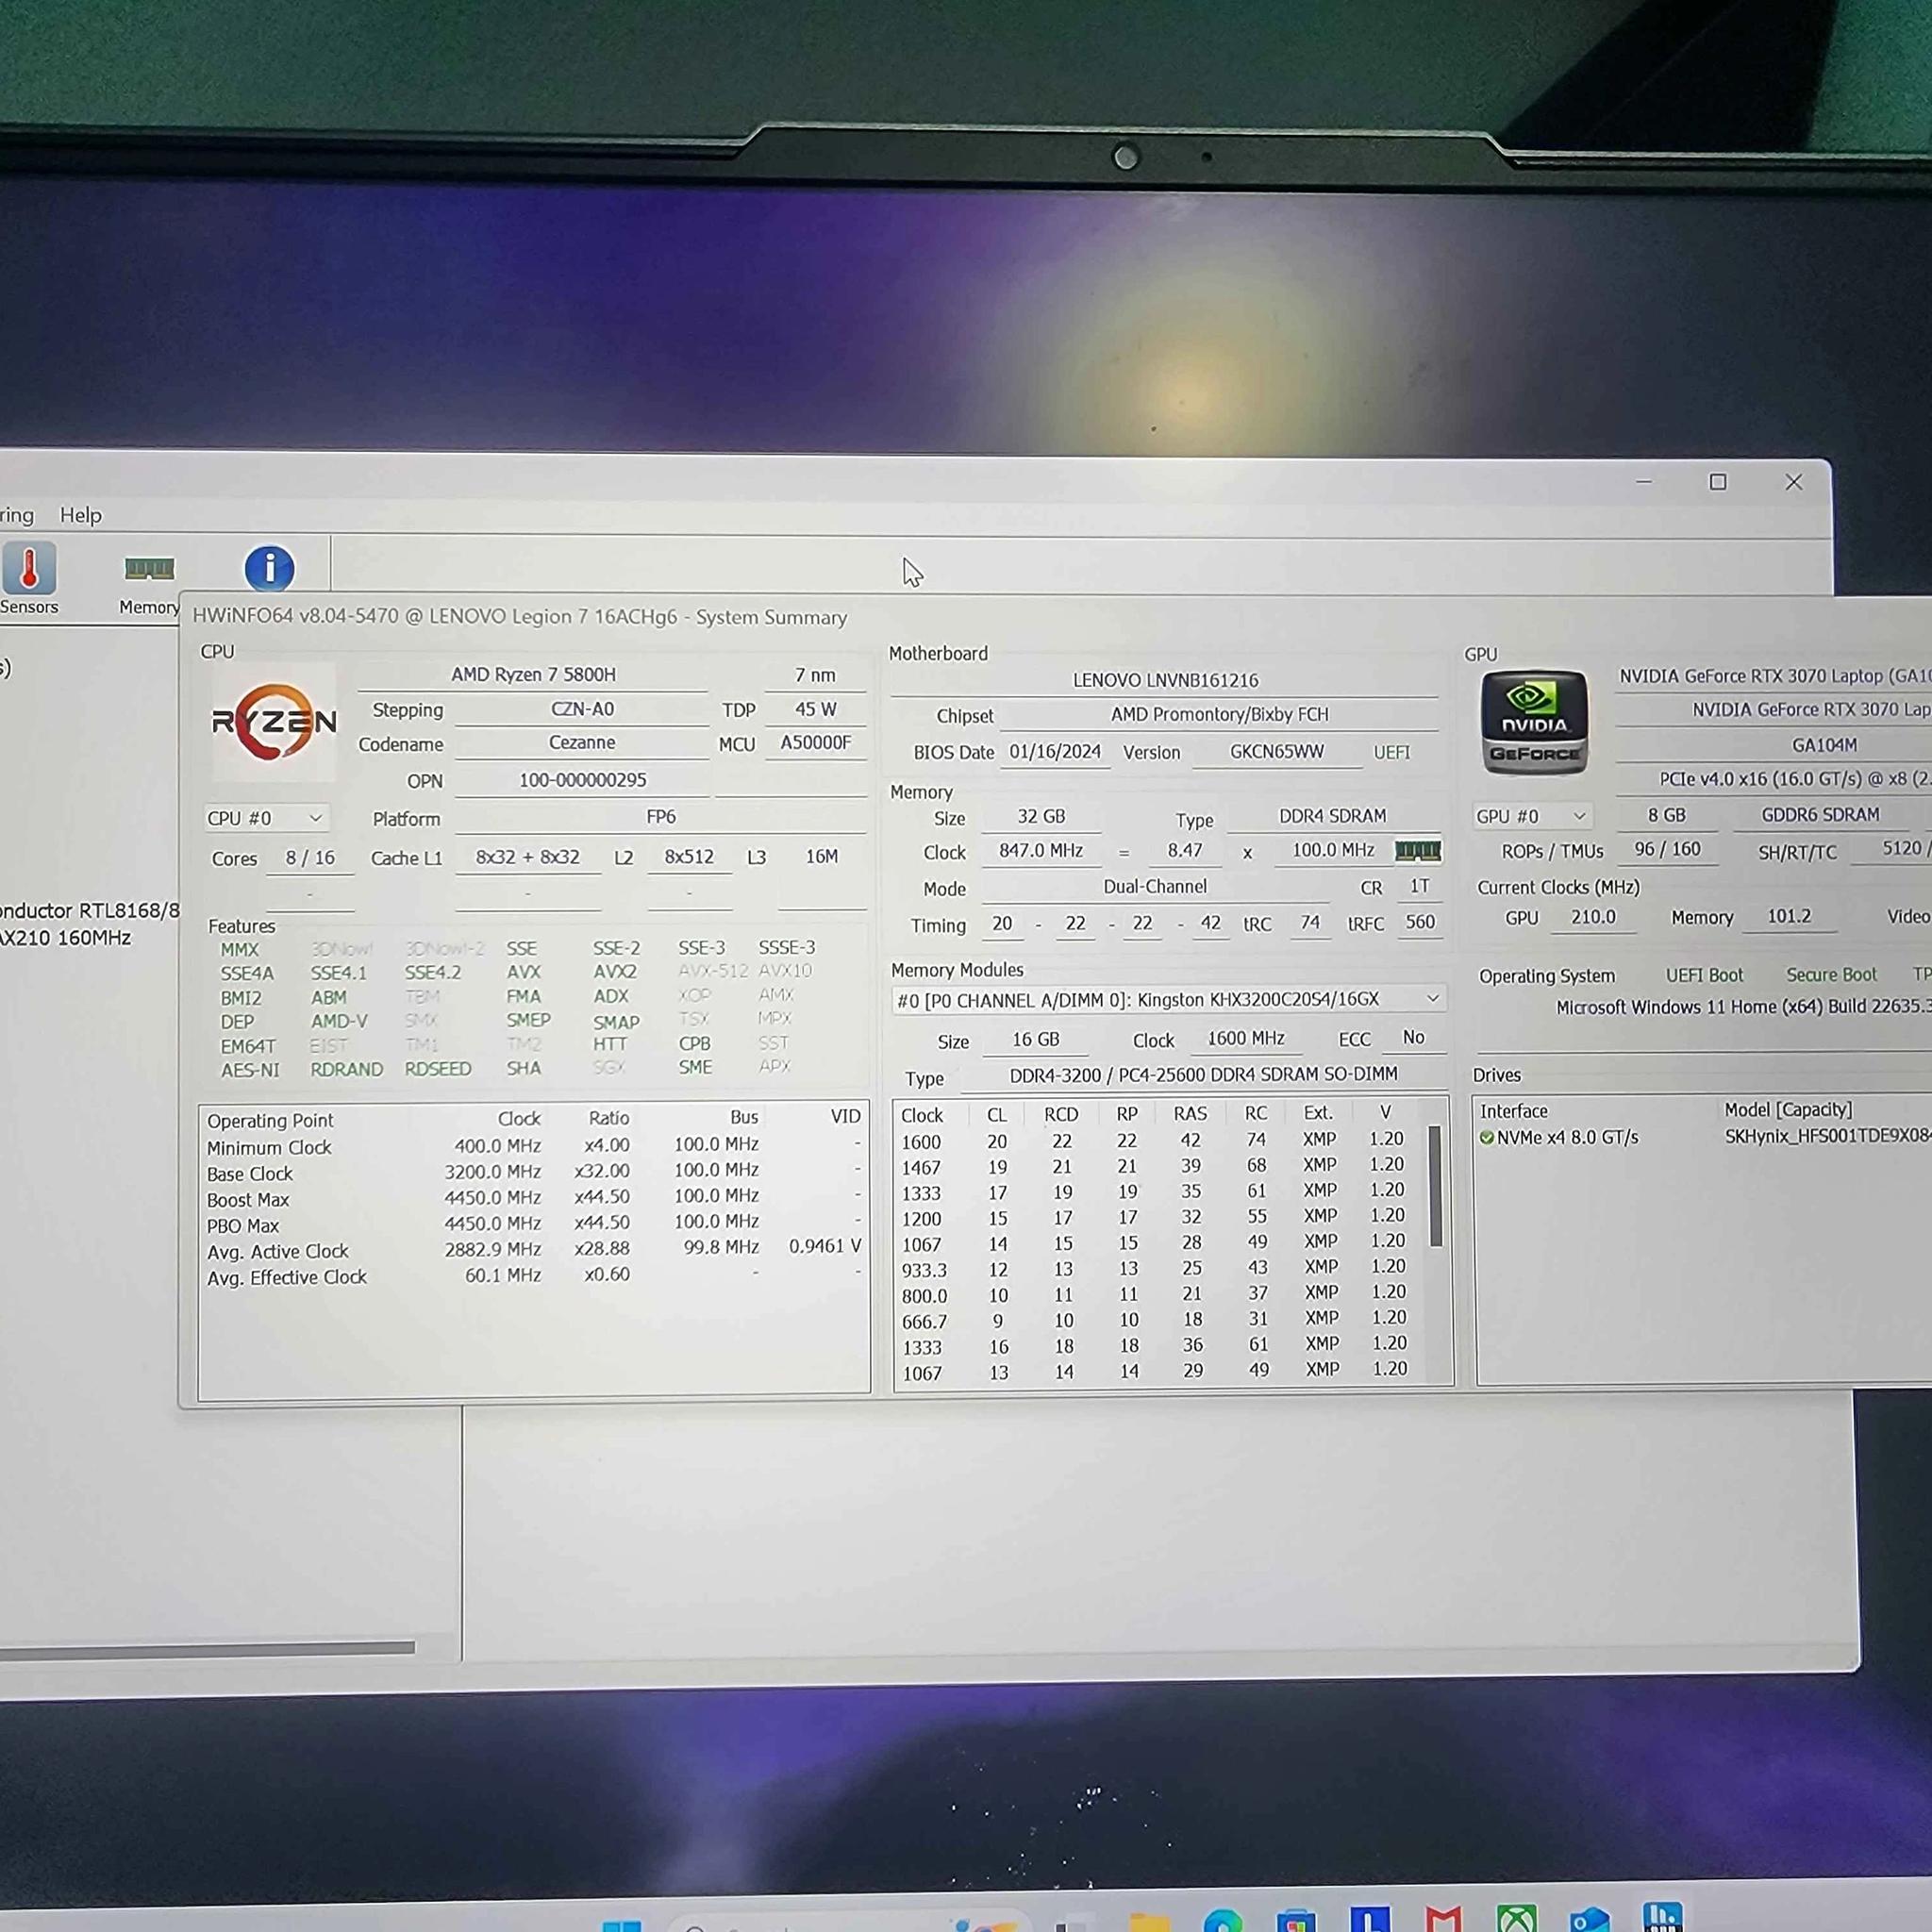The width and height of the screenshot is (1932, 1932).
Task: Click the horizontal scrollbar in left tree pane
Action: click(x=207, y=1647)
